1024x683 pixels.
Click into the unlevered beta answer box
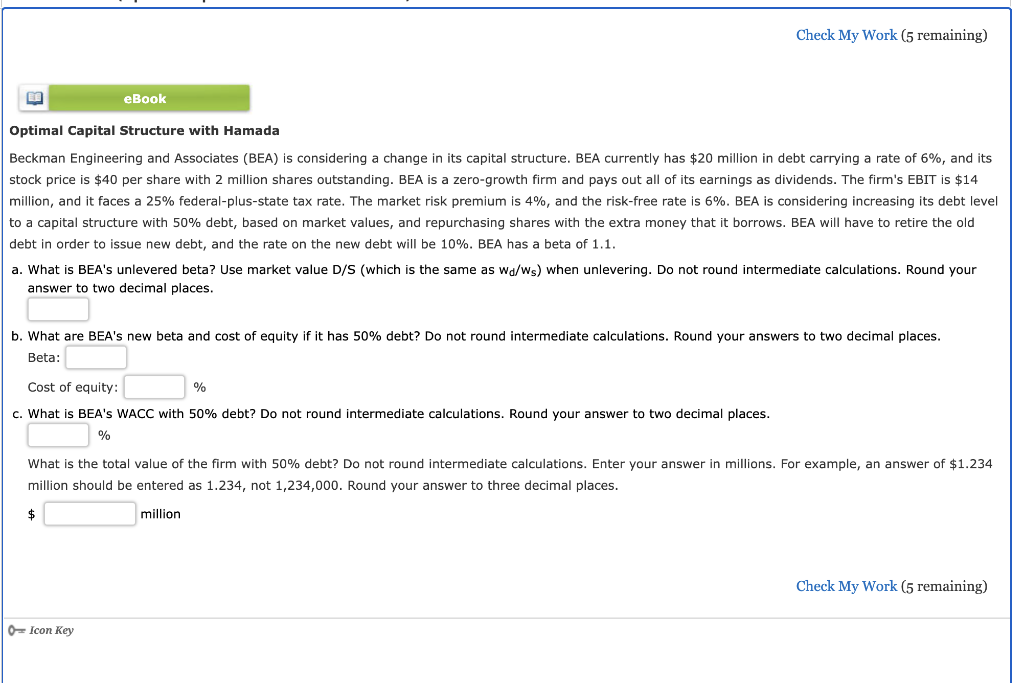pos(57,308)
